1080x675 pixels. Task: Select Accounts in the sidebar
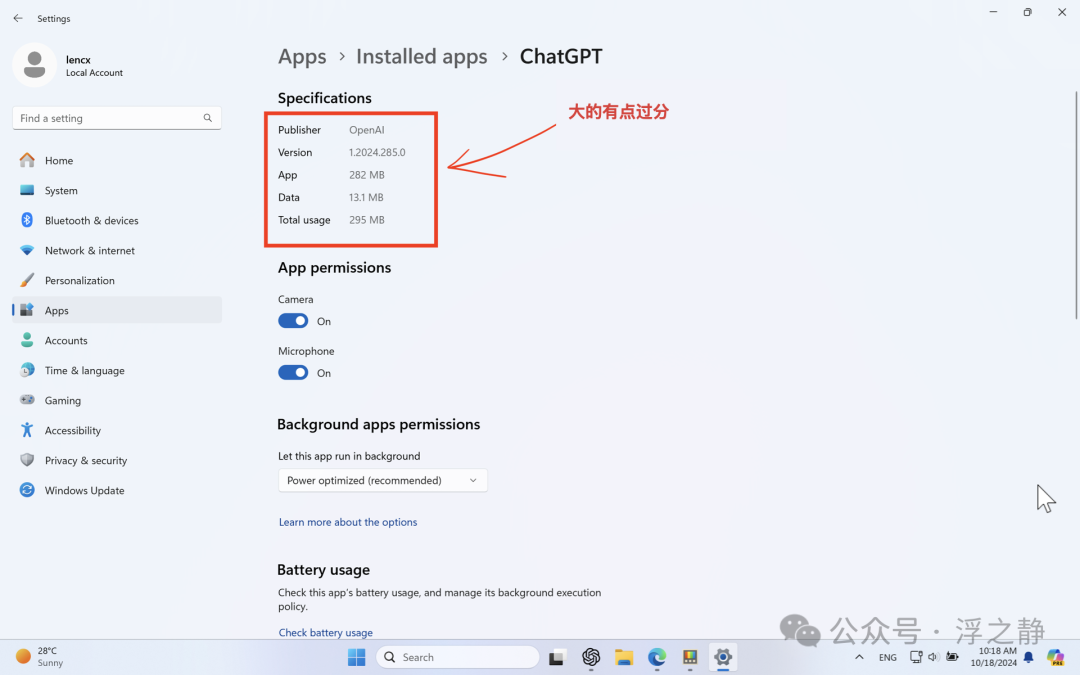click(x=117, y=340)
